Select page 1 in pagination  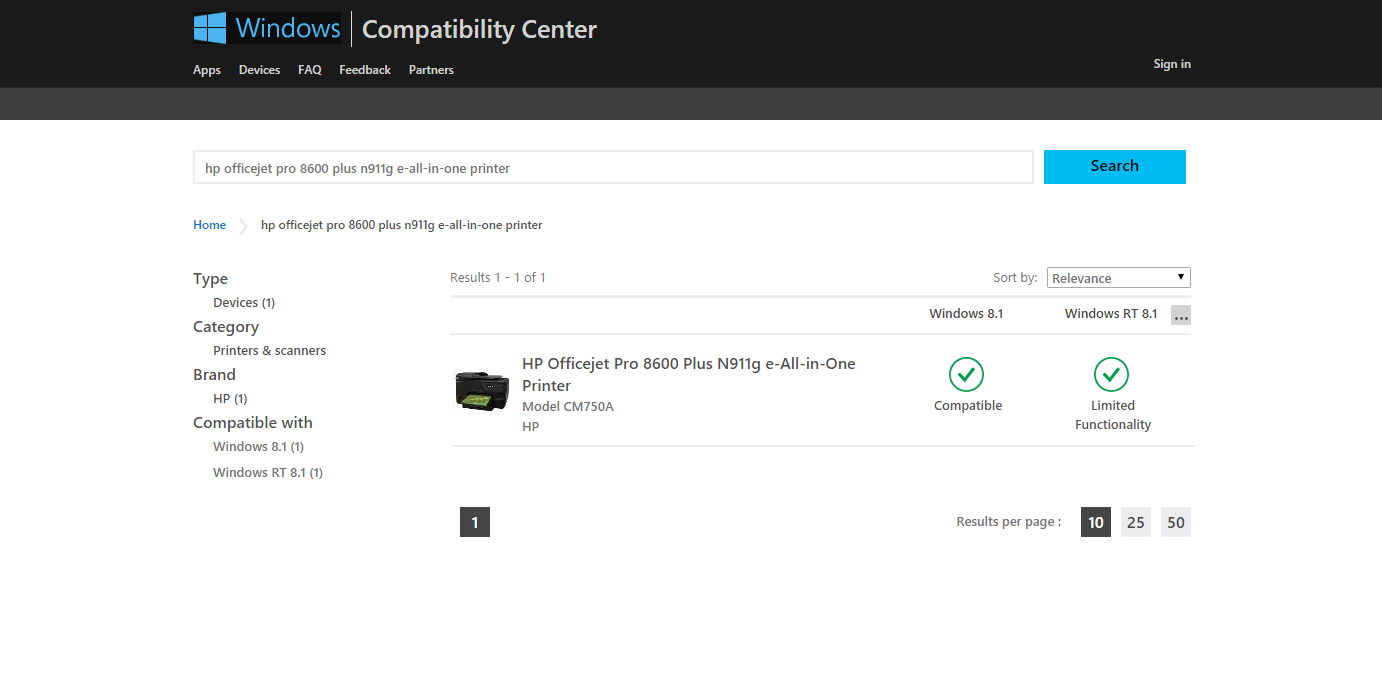click(475, 522)
